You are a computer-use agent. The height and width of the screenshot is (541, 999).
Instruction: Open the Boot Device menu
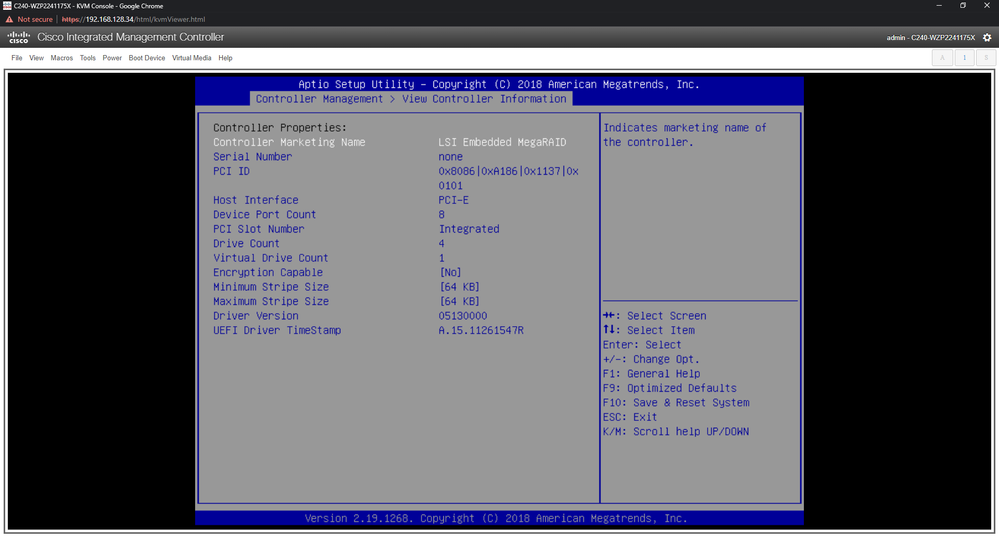tap(147, 58)
